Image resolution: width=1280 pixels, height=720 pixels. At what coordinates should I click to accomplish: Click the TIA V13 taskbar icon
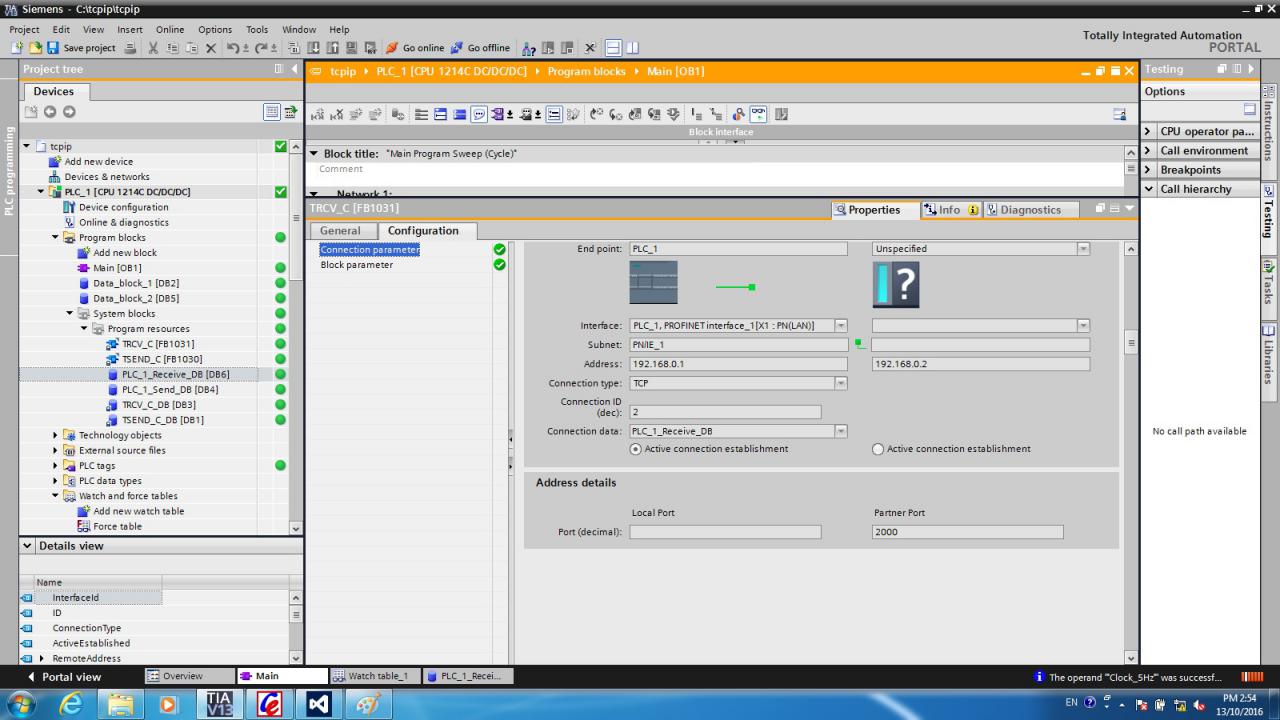click(220, 703)
